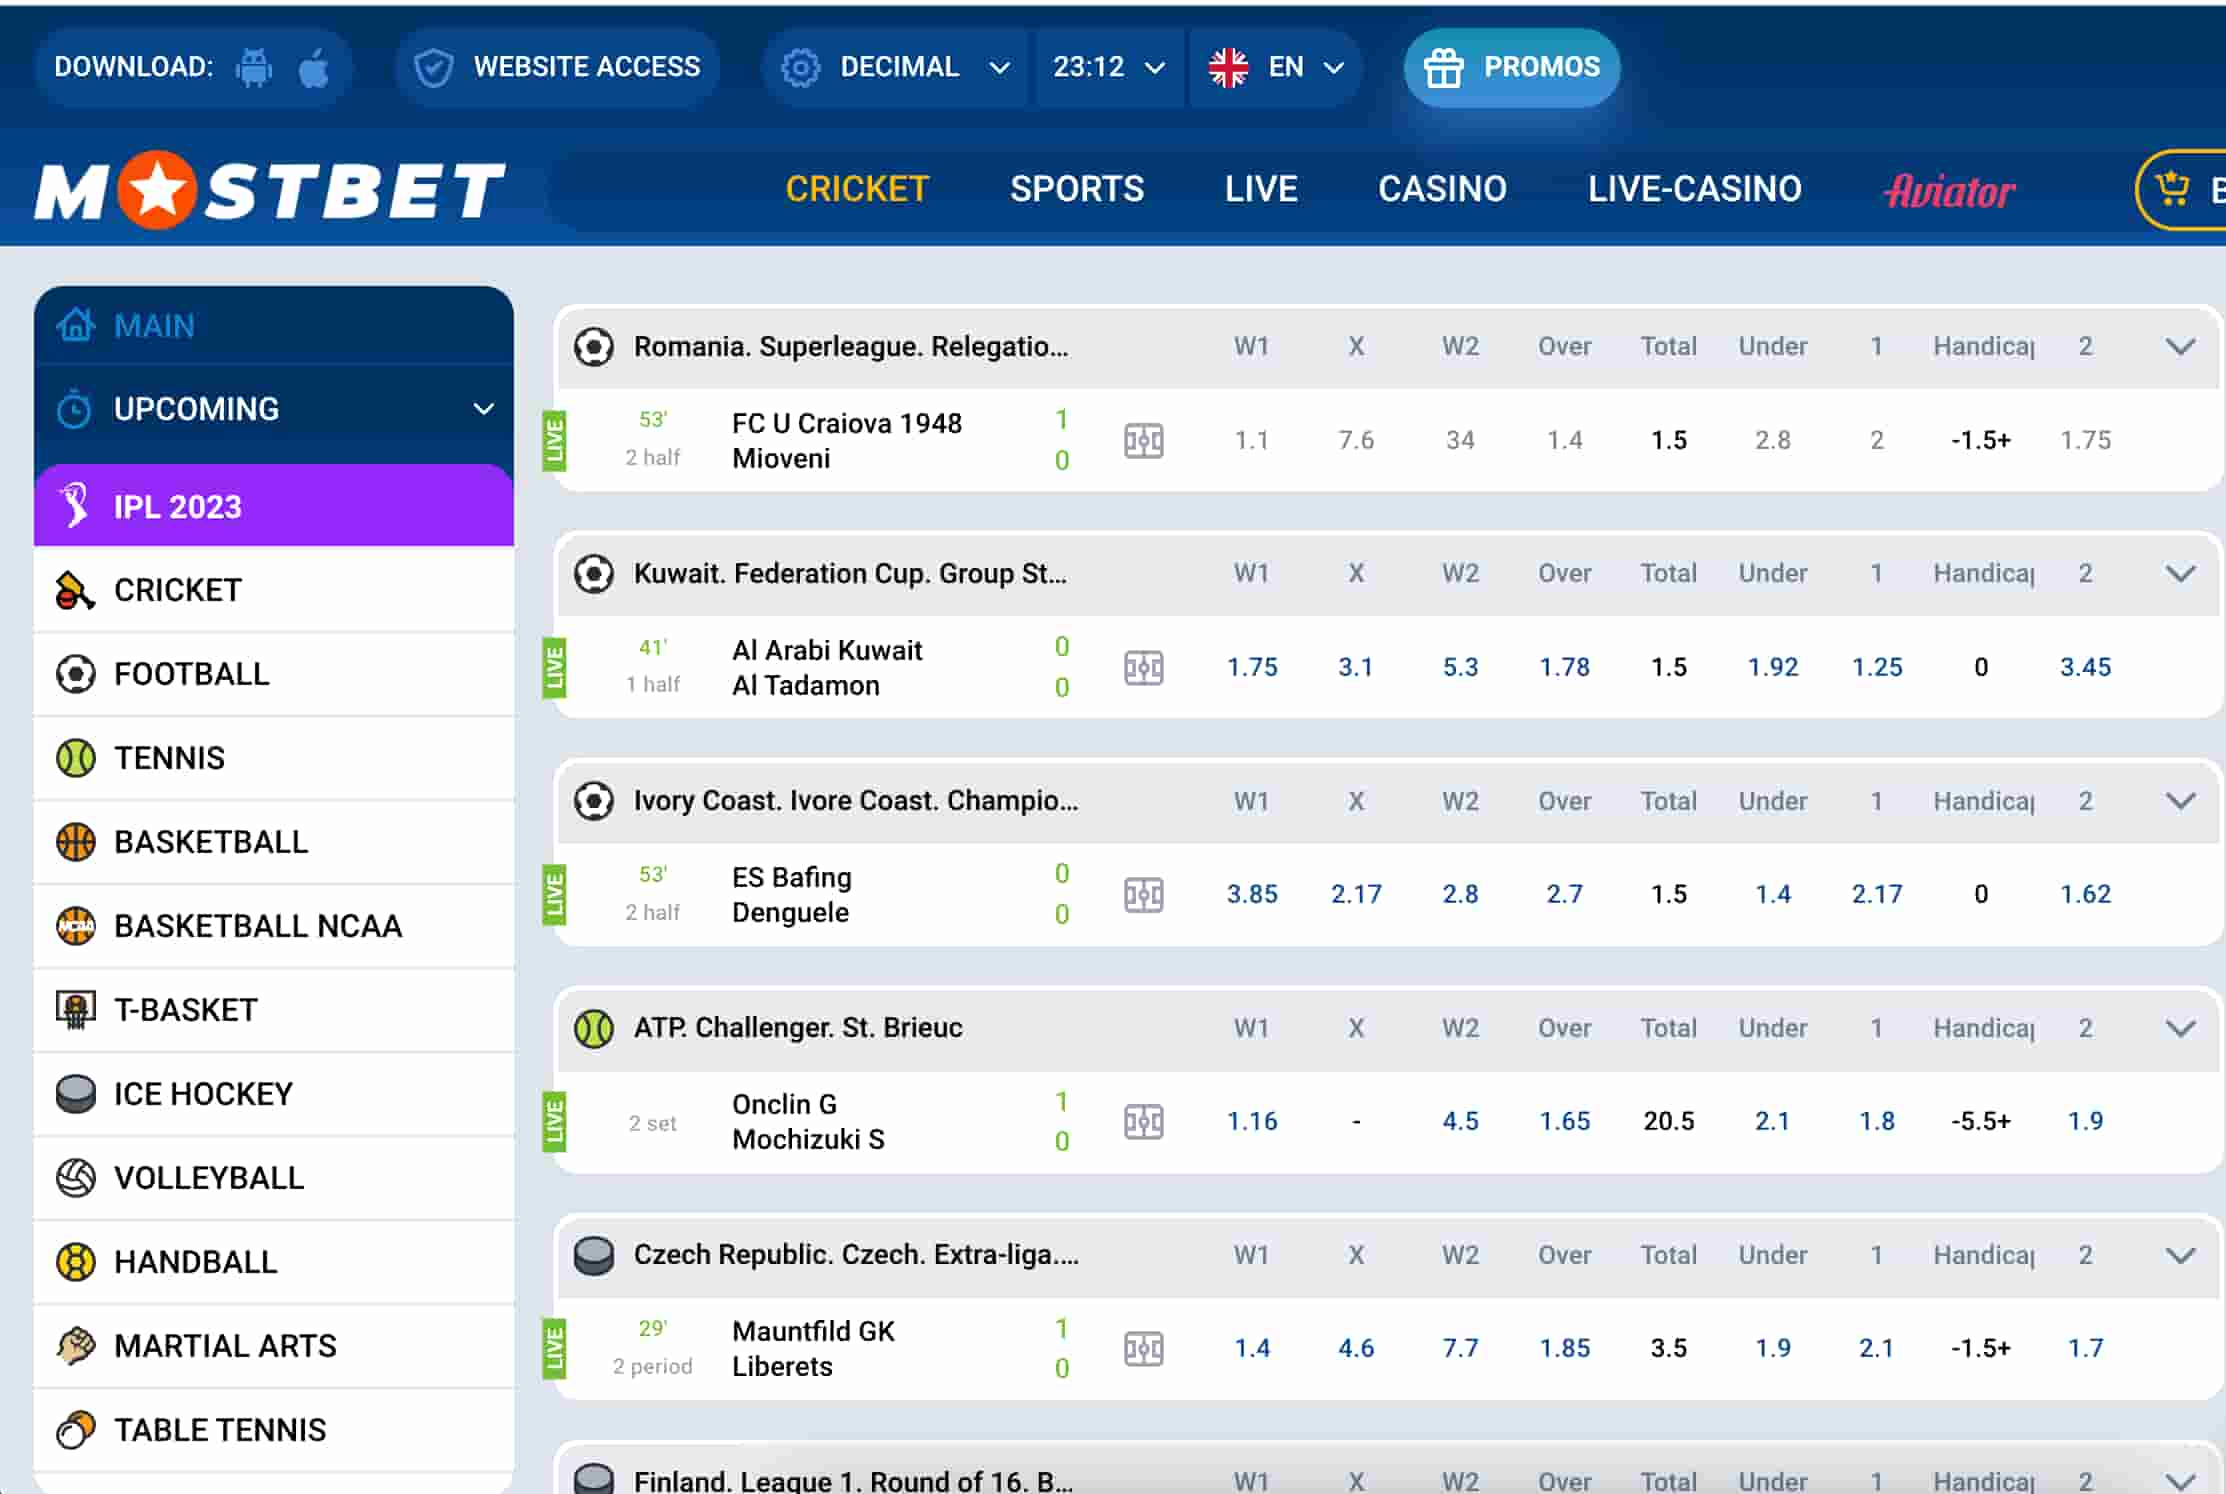The width and height of the screenshot is (2226, 1494).
Task: Click the IPL 2023 trophy icon
Action: pyautogui.click(x=75, y=505)
